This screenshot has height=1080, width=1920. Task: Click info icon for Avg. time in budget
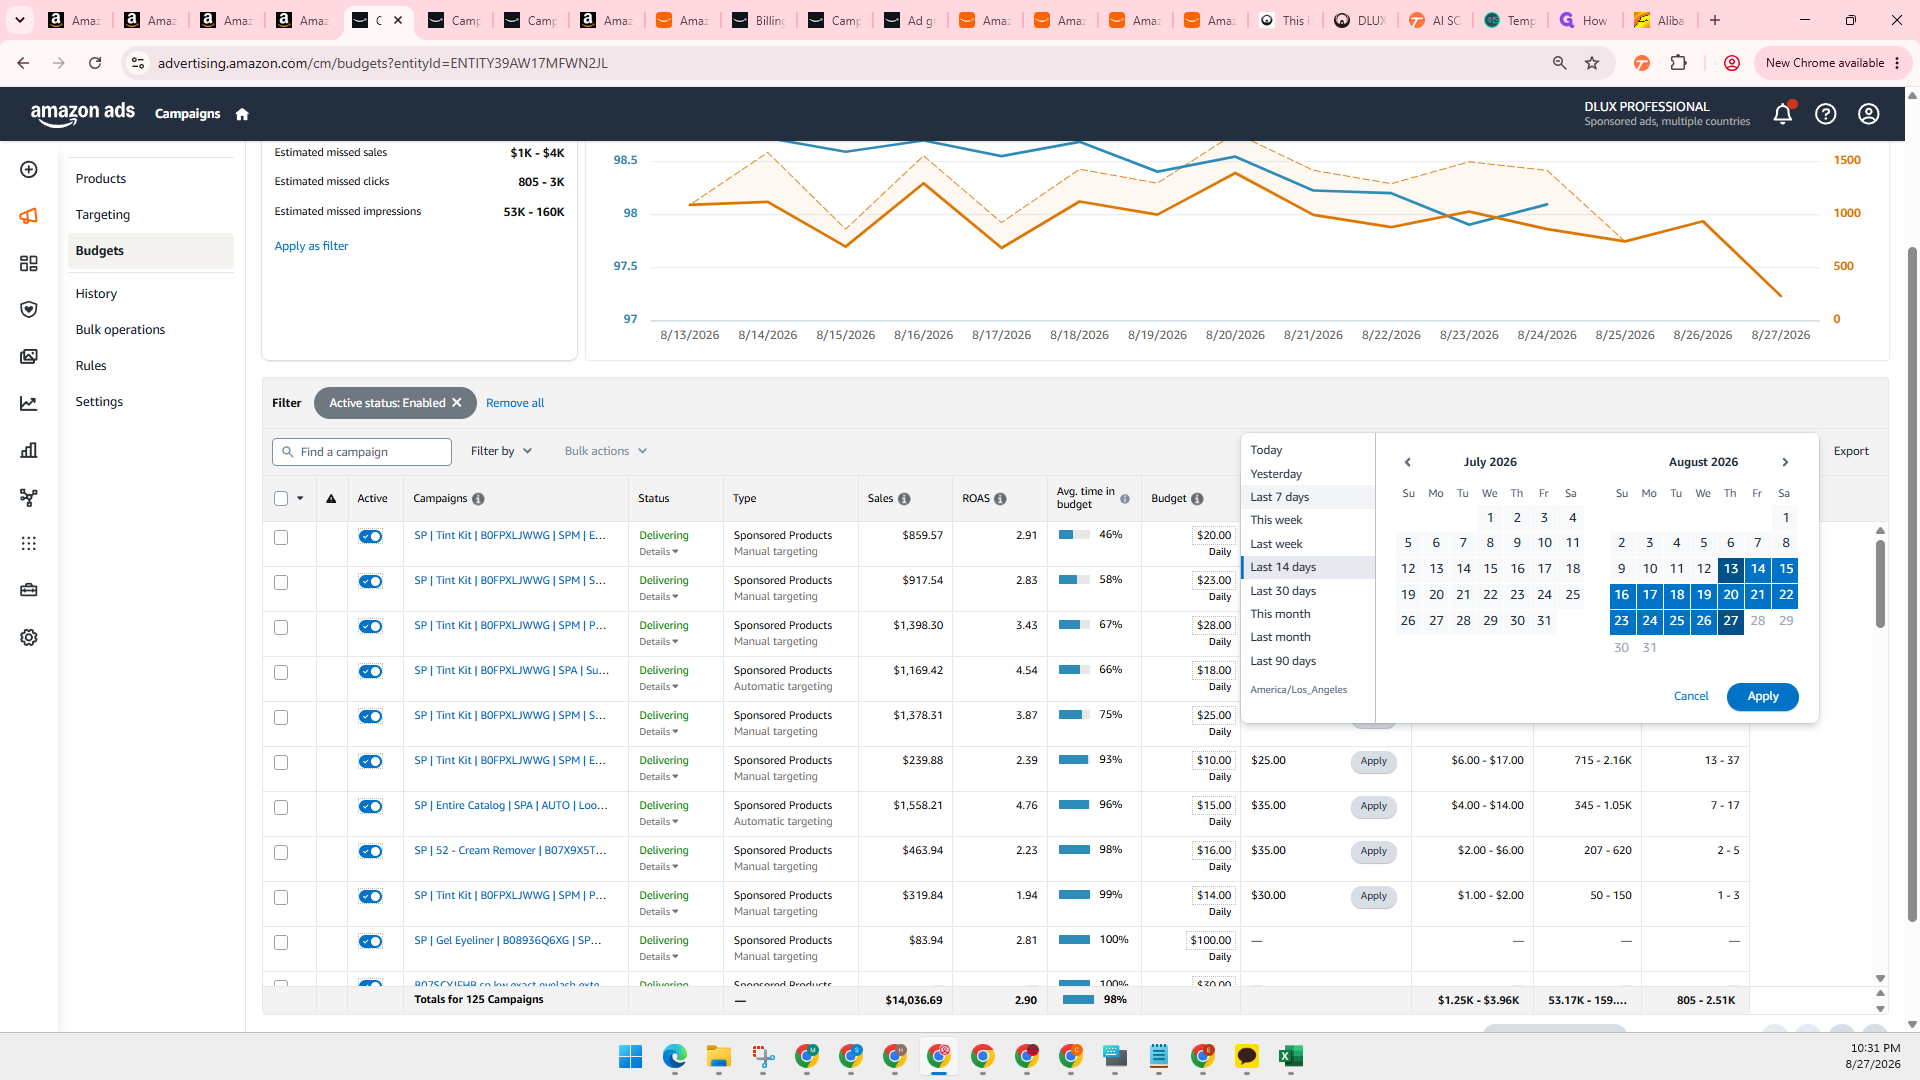pos(1125,499)
